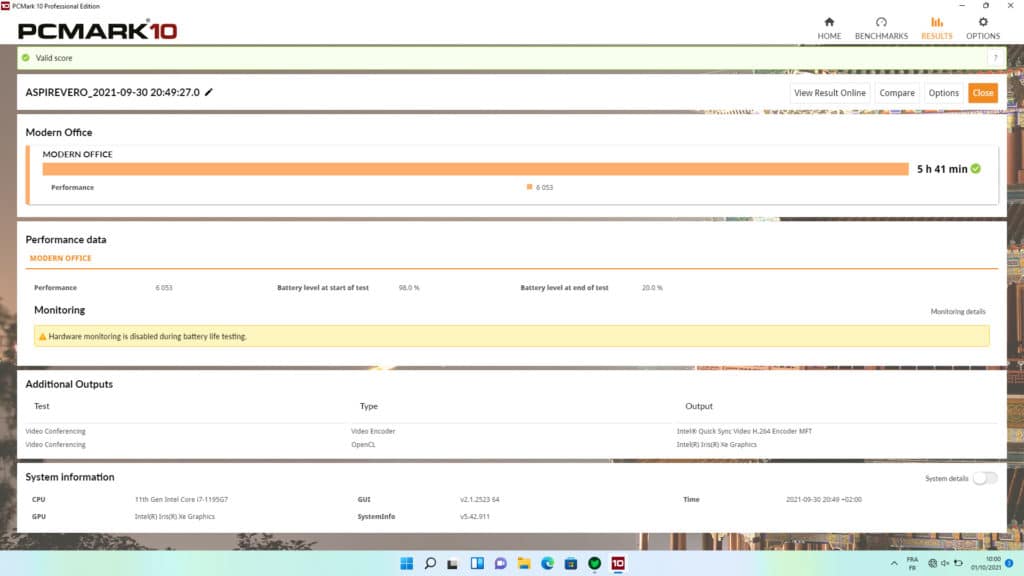
Task: Open Widgets from the taskbar
Action: click(477, 563)
